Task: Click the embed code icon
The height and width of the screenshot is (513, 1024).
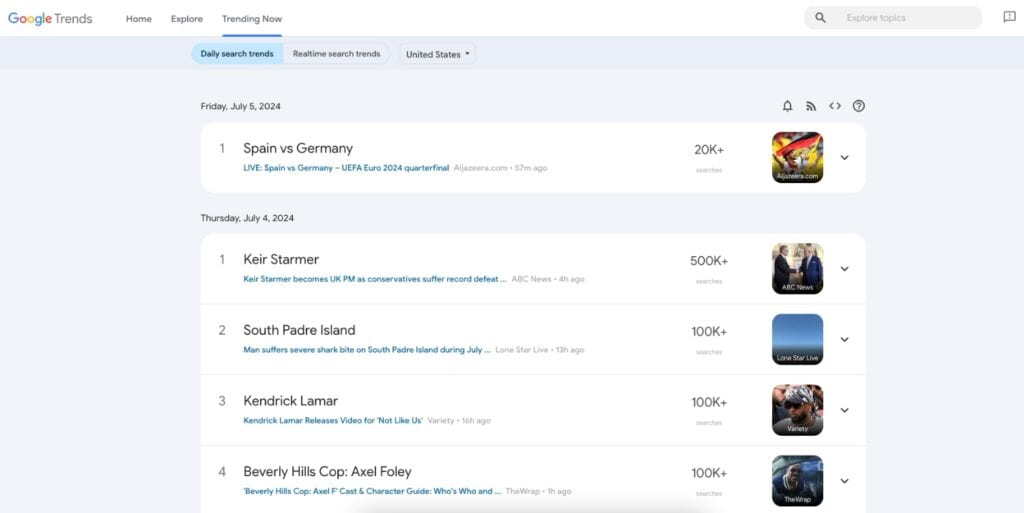Action: coord(835,106)
